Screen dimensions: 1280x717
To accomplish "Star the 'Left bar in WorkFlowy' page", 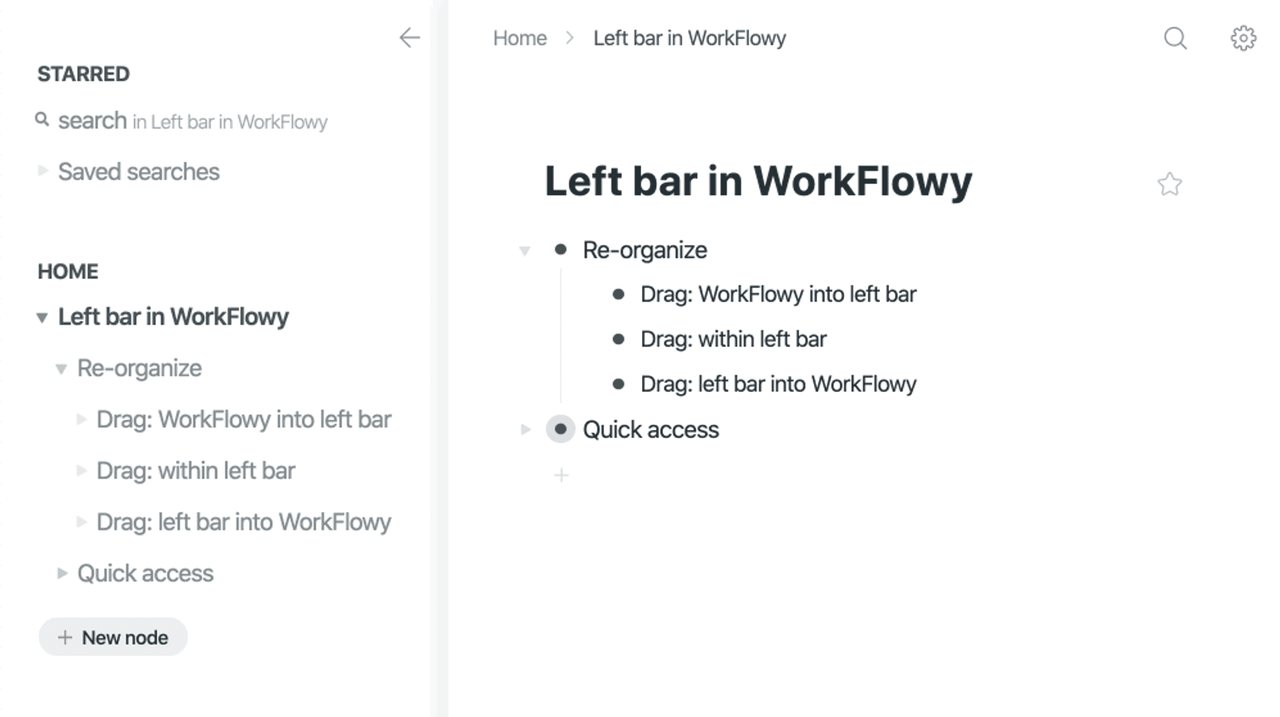I will tap(1169, 184).
